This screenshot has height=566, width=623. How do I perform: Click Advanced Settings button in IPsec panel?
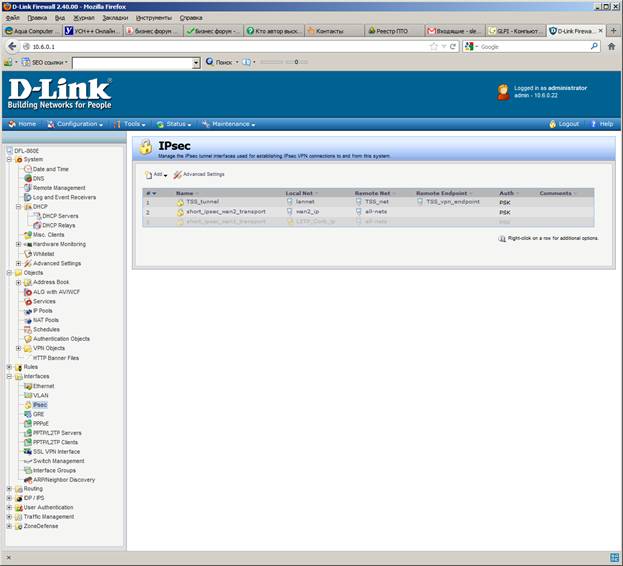[199, 175]
